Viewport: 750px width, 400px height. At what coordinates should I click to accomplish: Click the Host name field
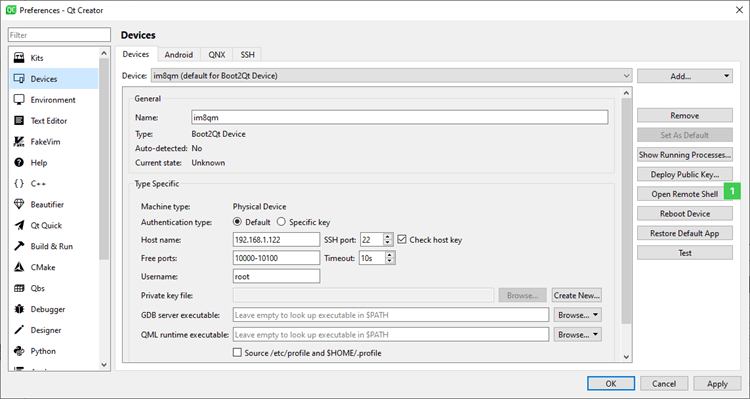(x=276, y=239)
